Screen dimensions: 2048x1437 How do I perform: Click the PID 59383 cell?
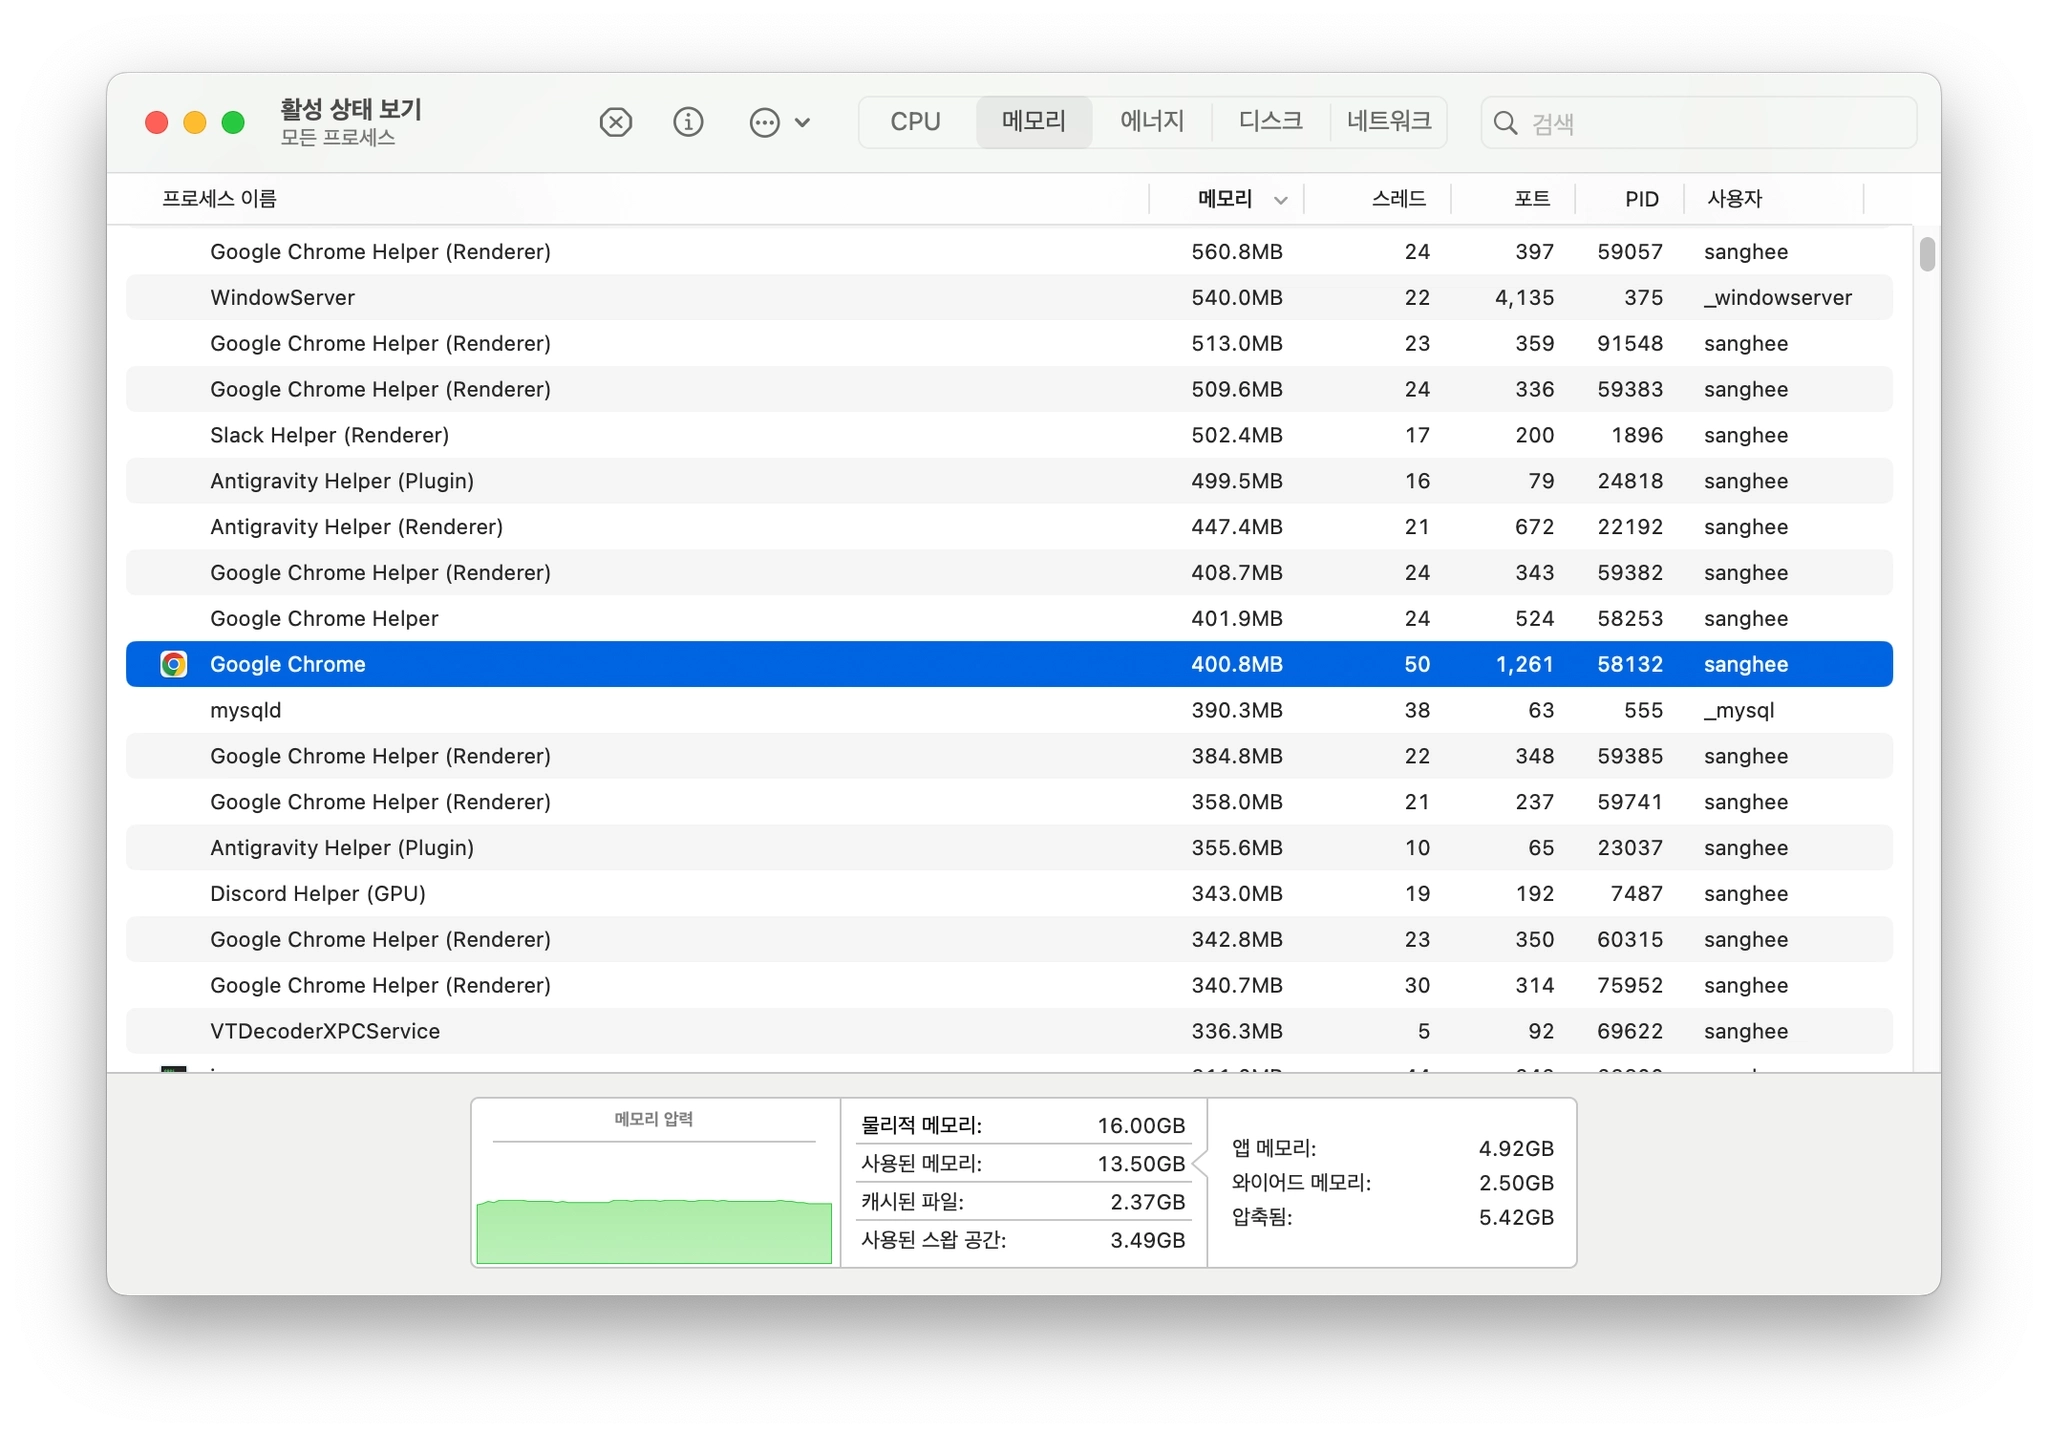click(1630, 390)
